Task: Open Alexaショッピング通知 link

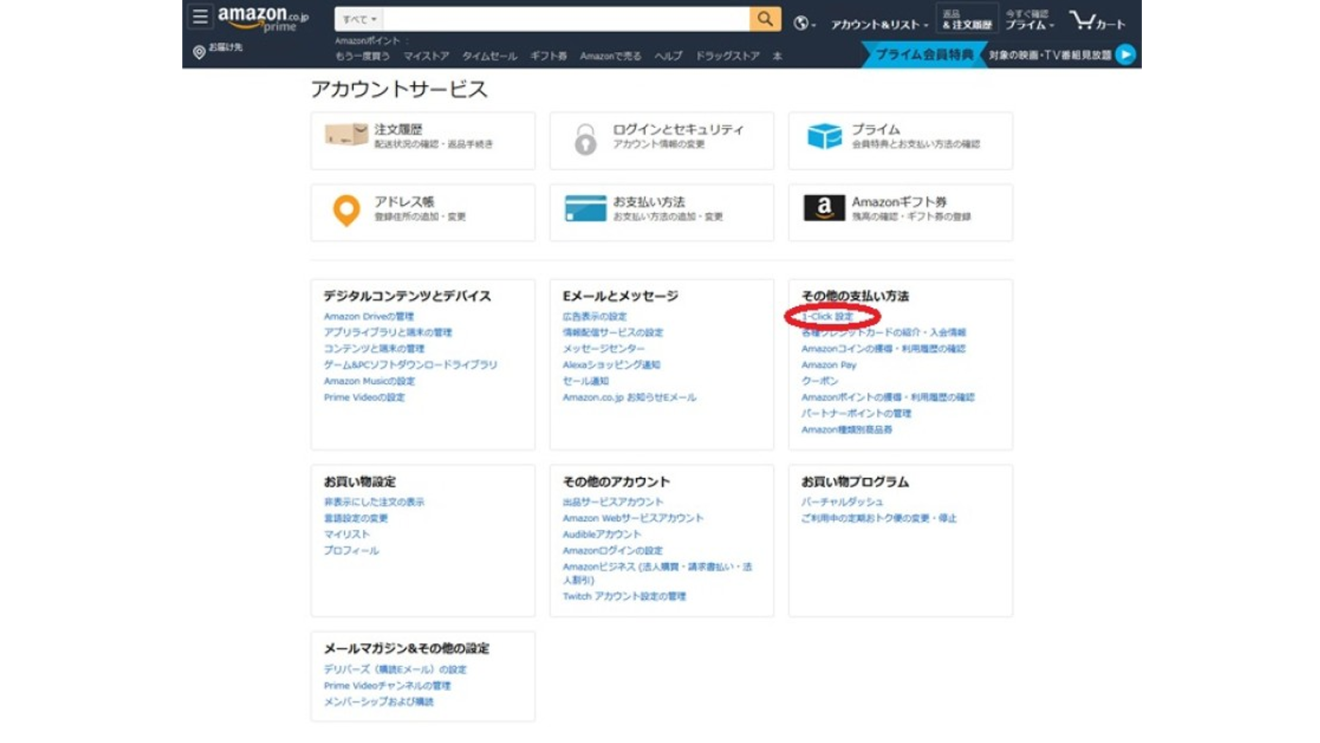Action: click(611, 365)
